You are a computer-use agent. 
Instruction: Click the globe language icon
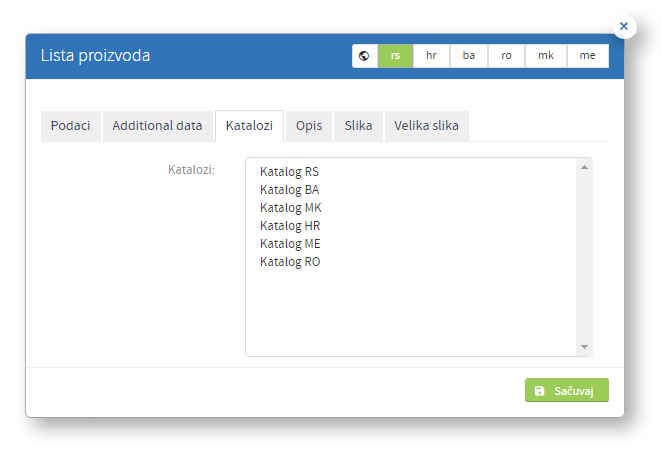(x=364, y=56)
